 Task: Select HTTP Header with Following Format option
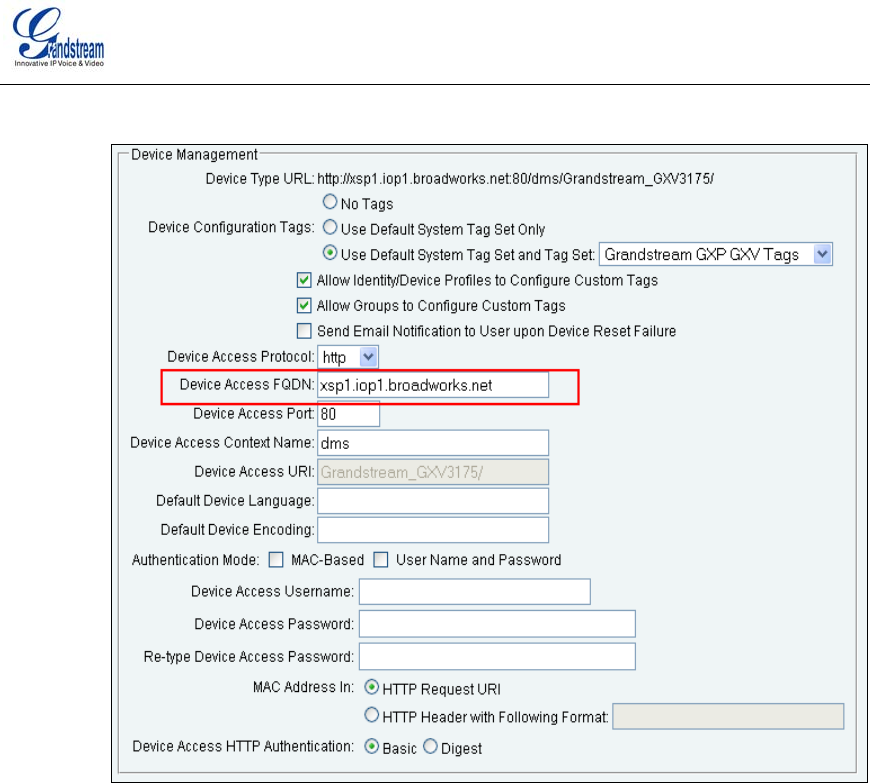point(371,716)
